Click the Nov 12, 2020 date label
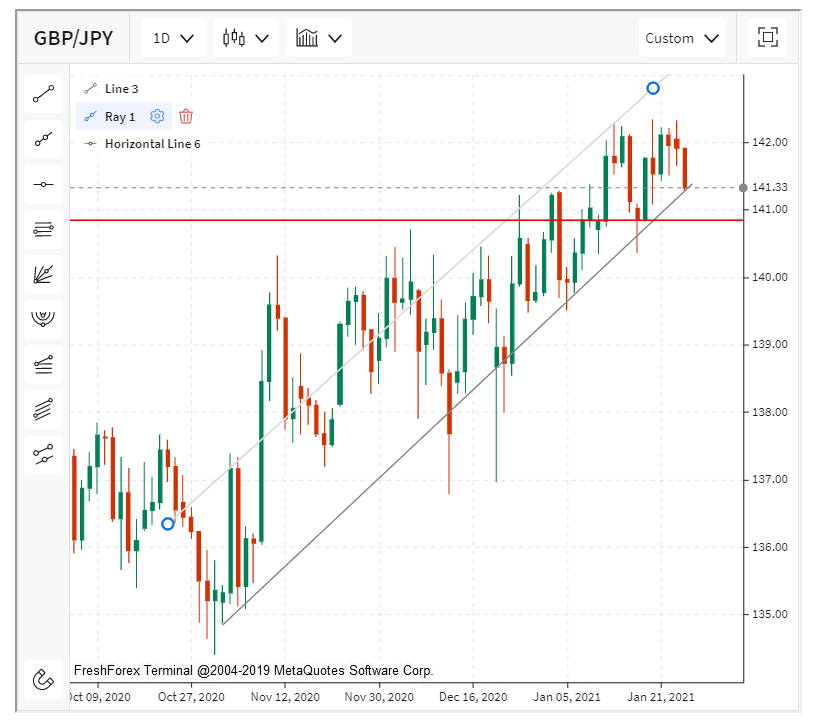Viewport: 816px width, 722px height. tap(285, 697)
